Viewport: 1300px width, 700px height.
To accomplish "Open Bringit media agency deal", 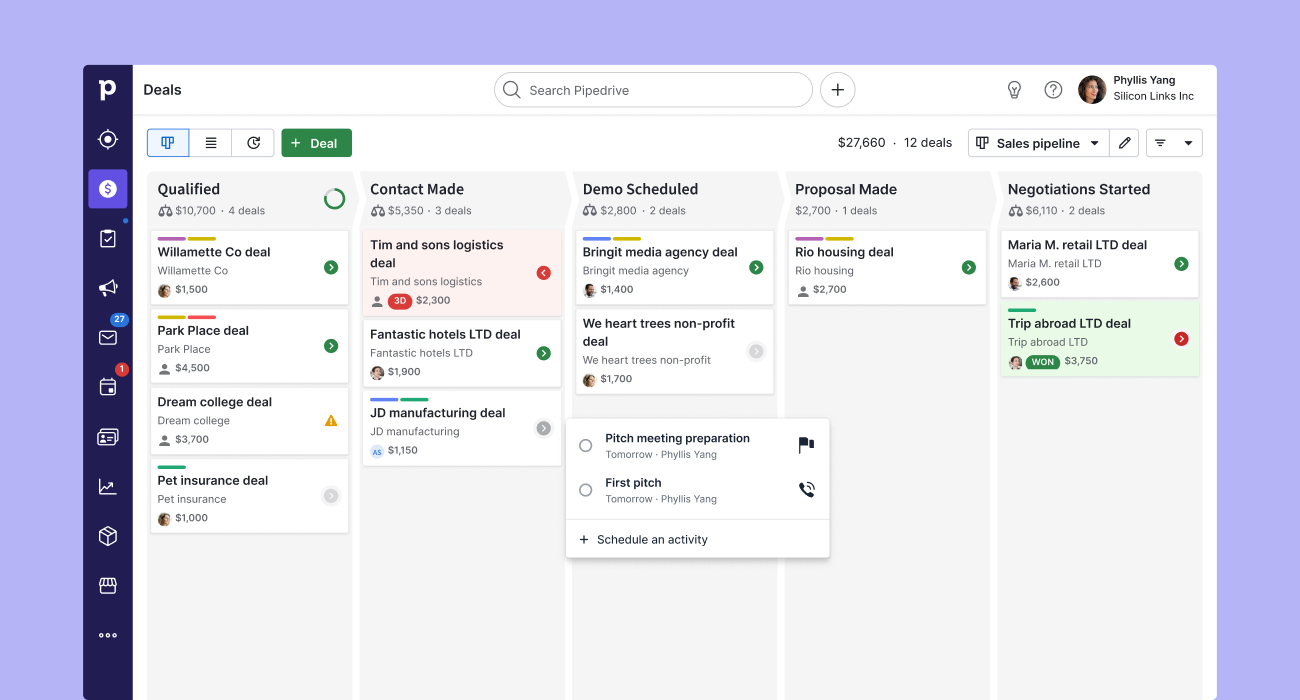I will (x=675, y=268).
